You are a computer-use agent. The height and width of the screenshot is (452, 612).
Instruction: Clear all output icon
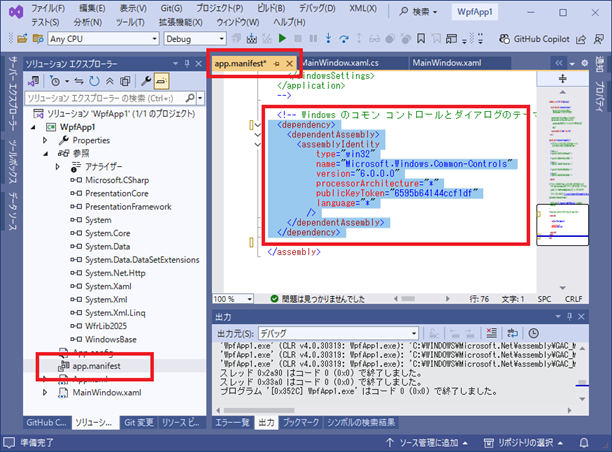pyautogui.click(x=491, y=333)
